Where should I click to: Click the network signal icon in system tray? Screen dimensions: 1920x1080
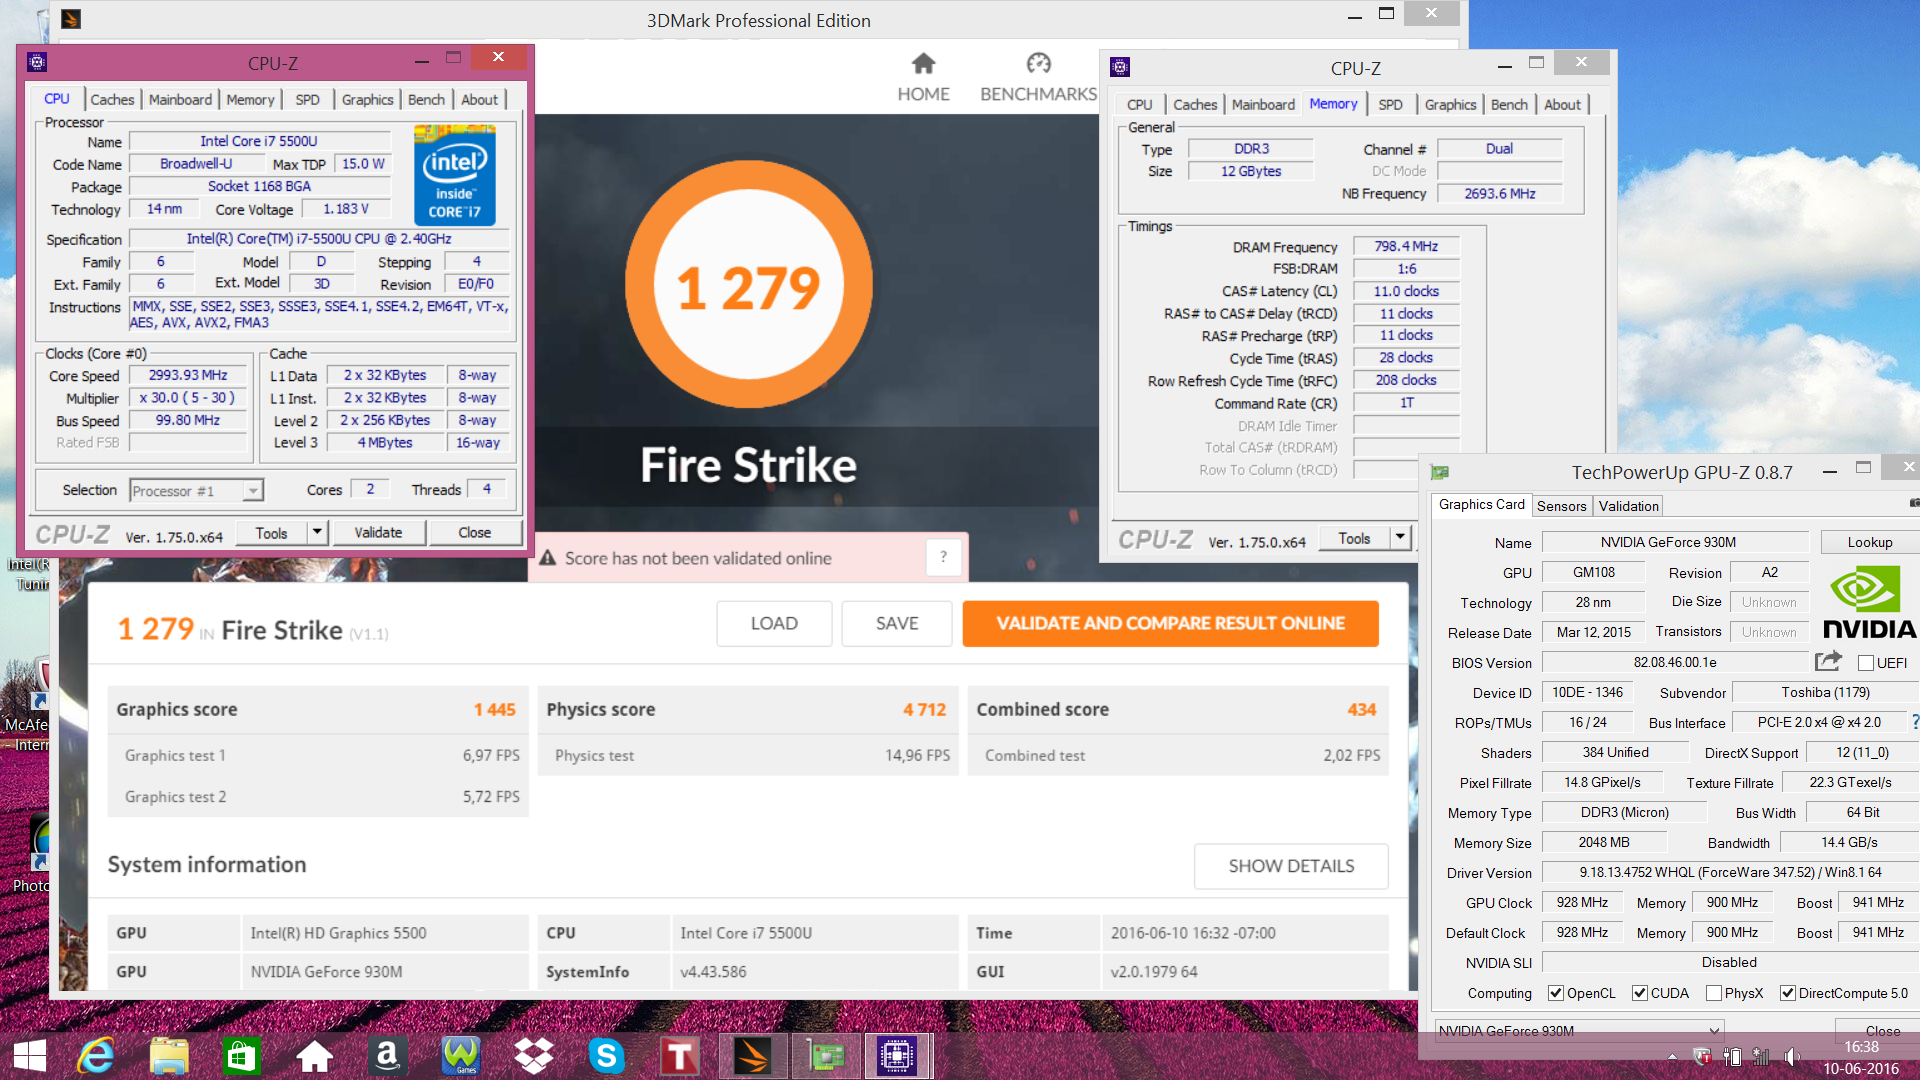pos(1761,1057)
